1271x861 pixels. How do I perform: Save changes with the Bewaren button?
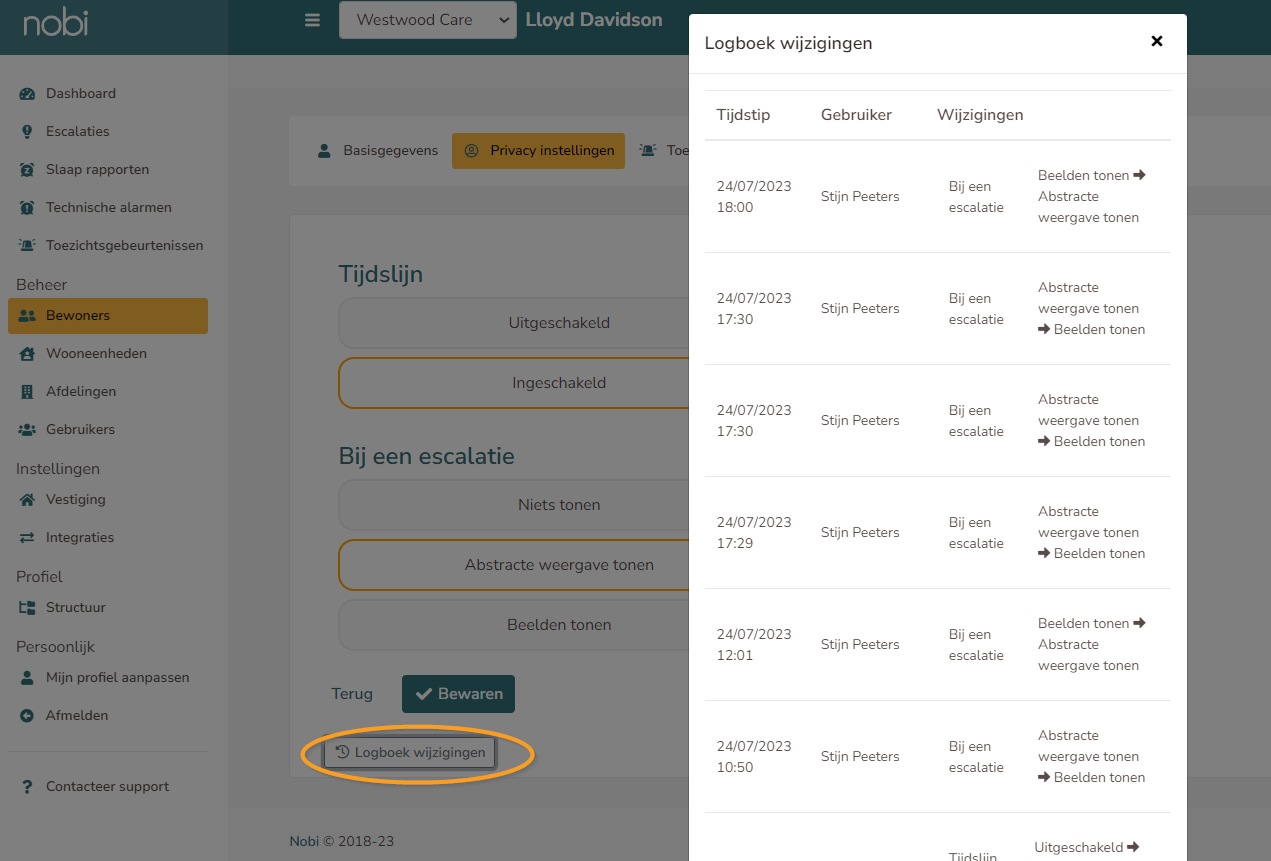tap(458, 693)
